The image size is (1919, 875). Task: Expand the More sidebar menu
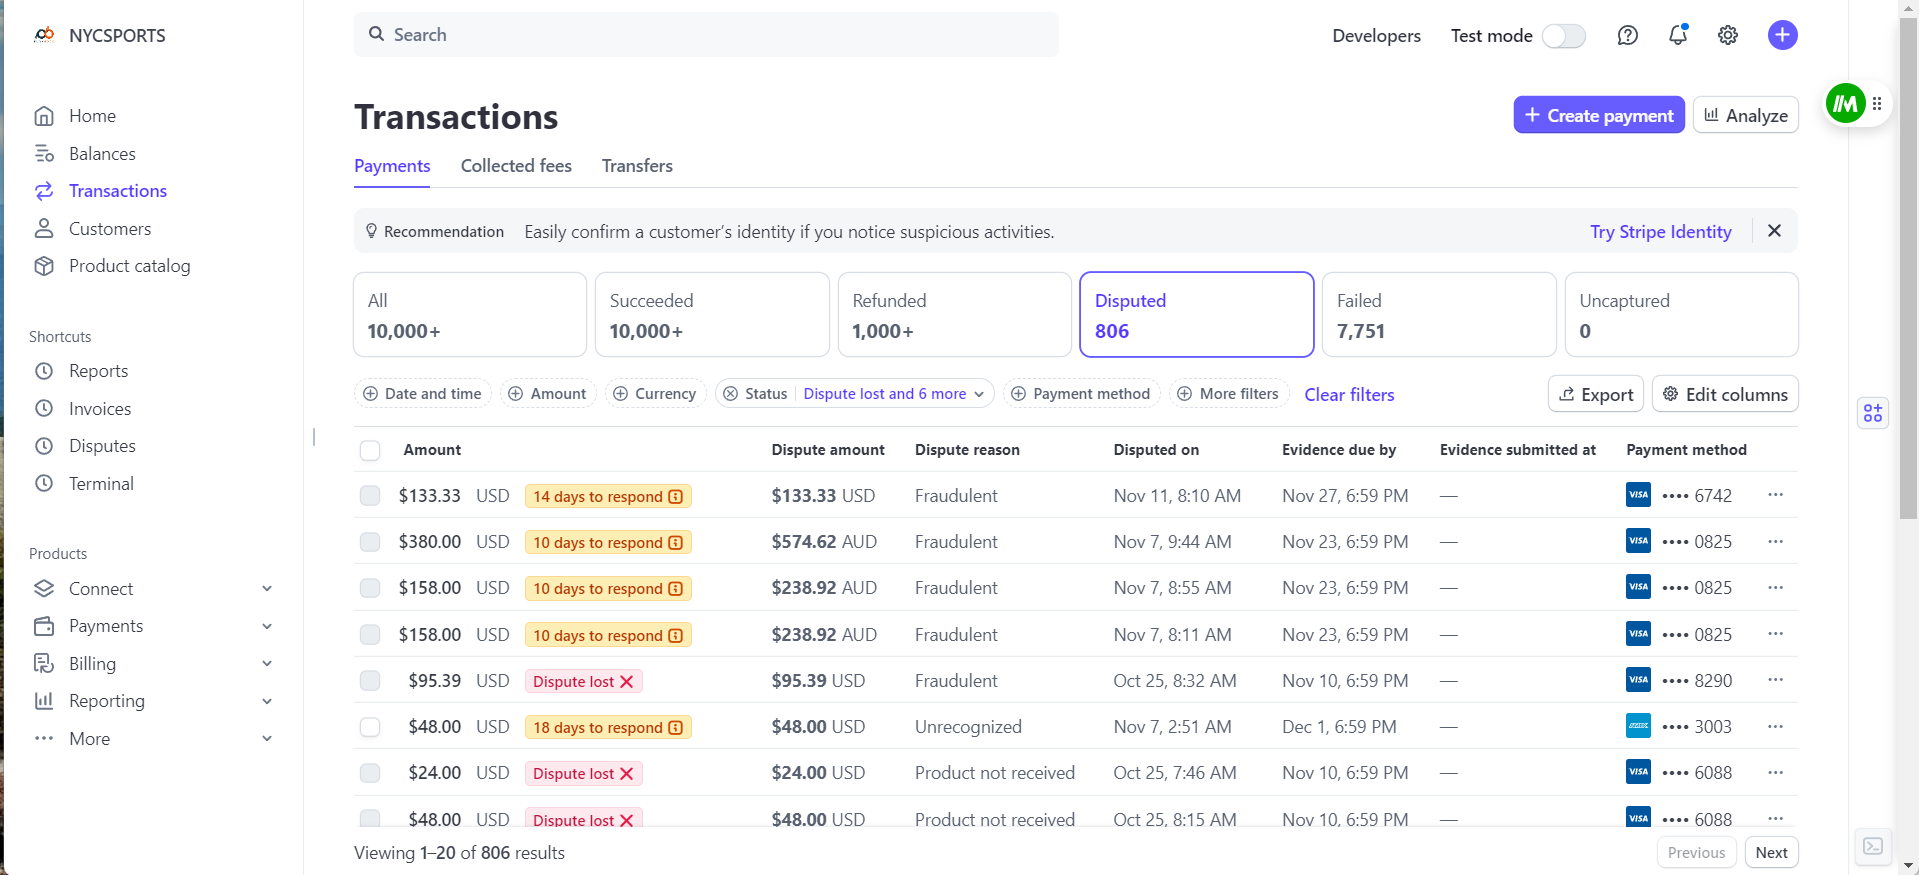267,739
